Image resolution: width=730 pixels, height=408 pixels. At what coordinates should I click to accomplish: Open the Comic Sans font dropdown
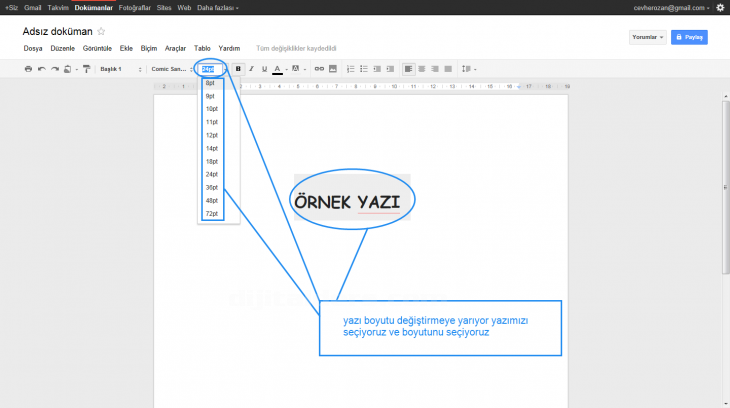coord(171,69)
